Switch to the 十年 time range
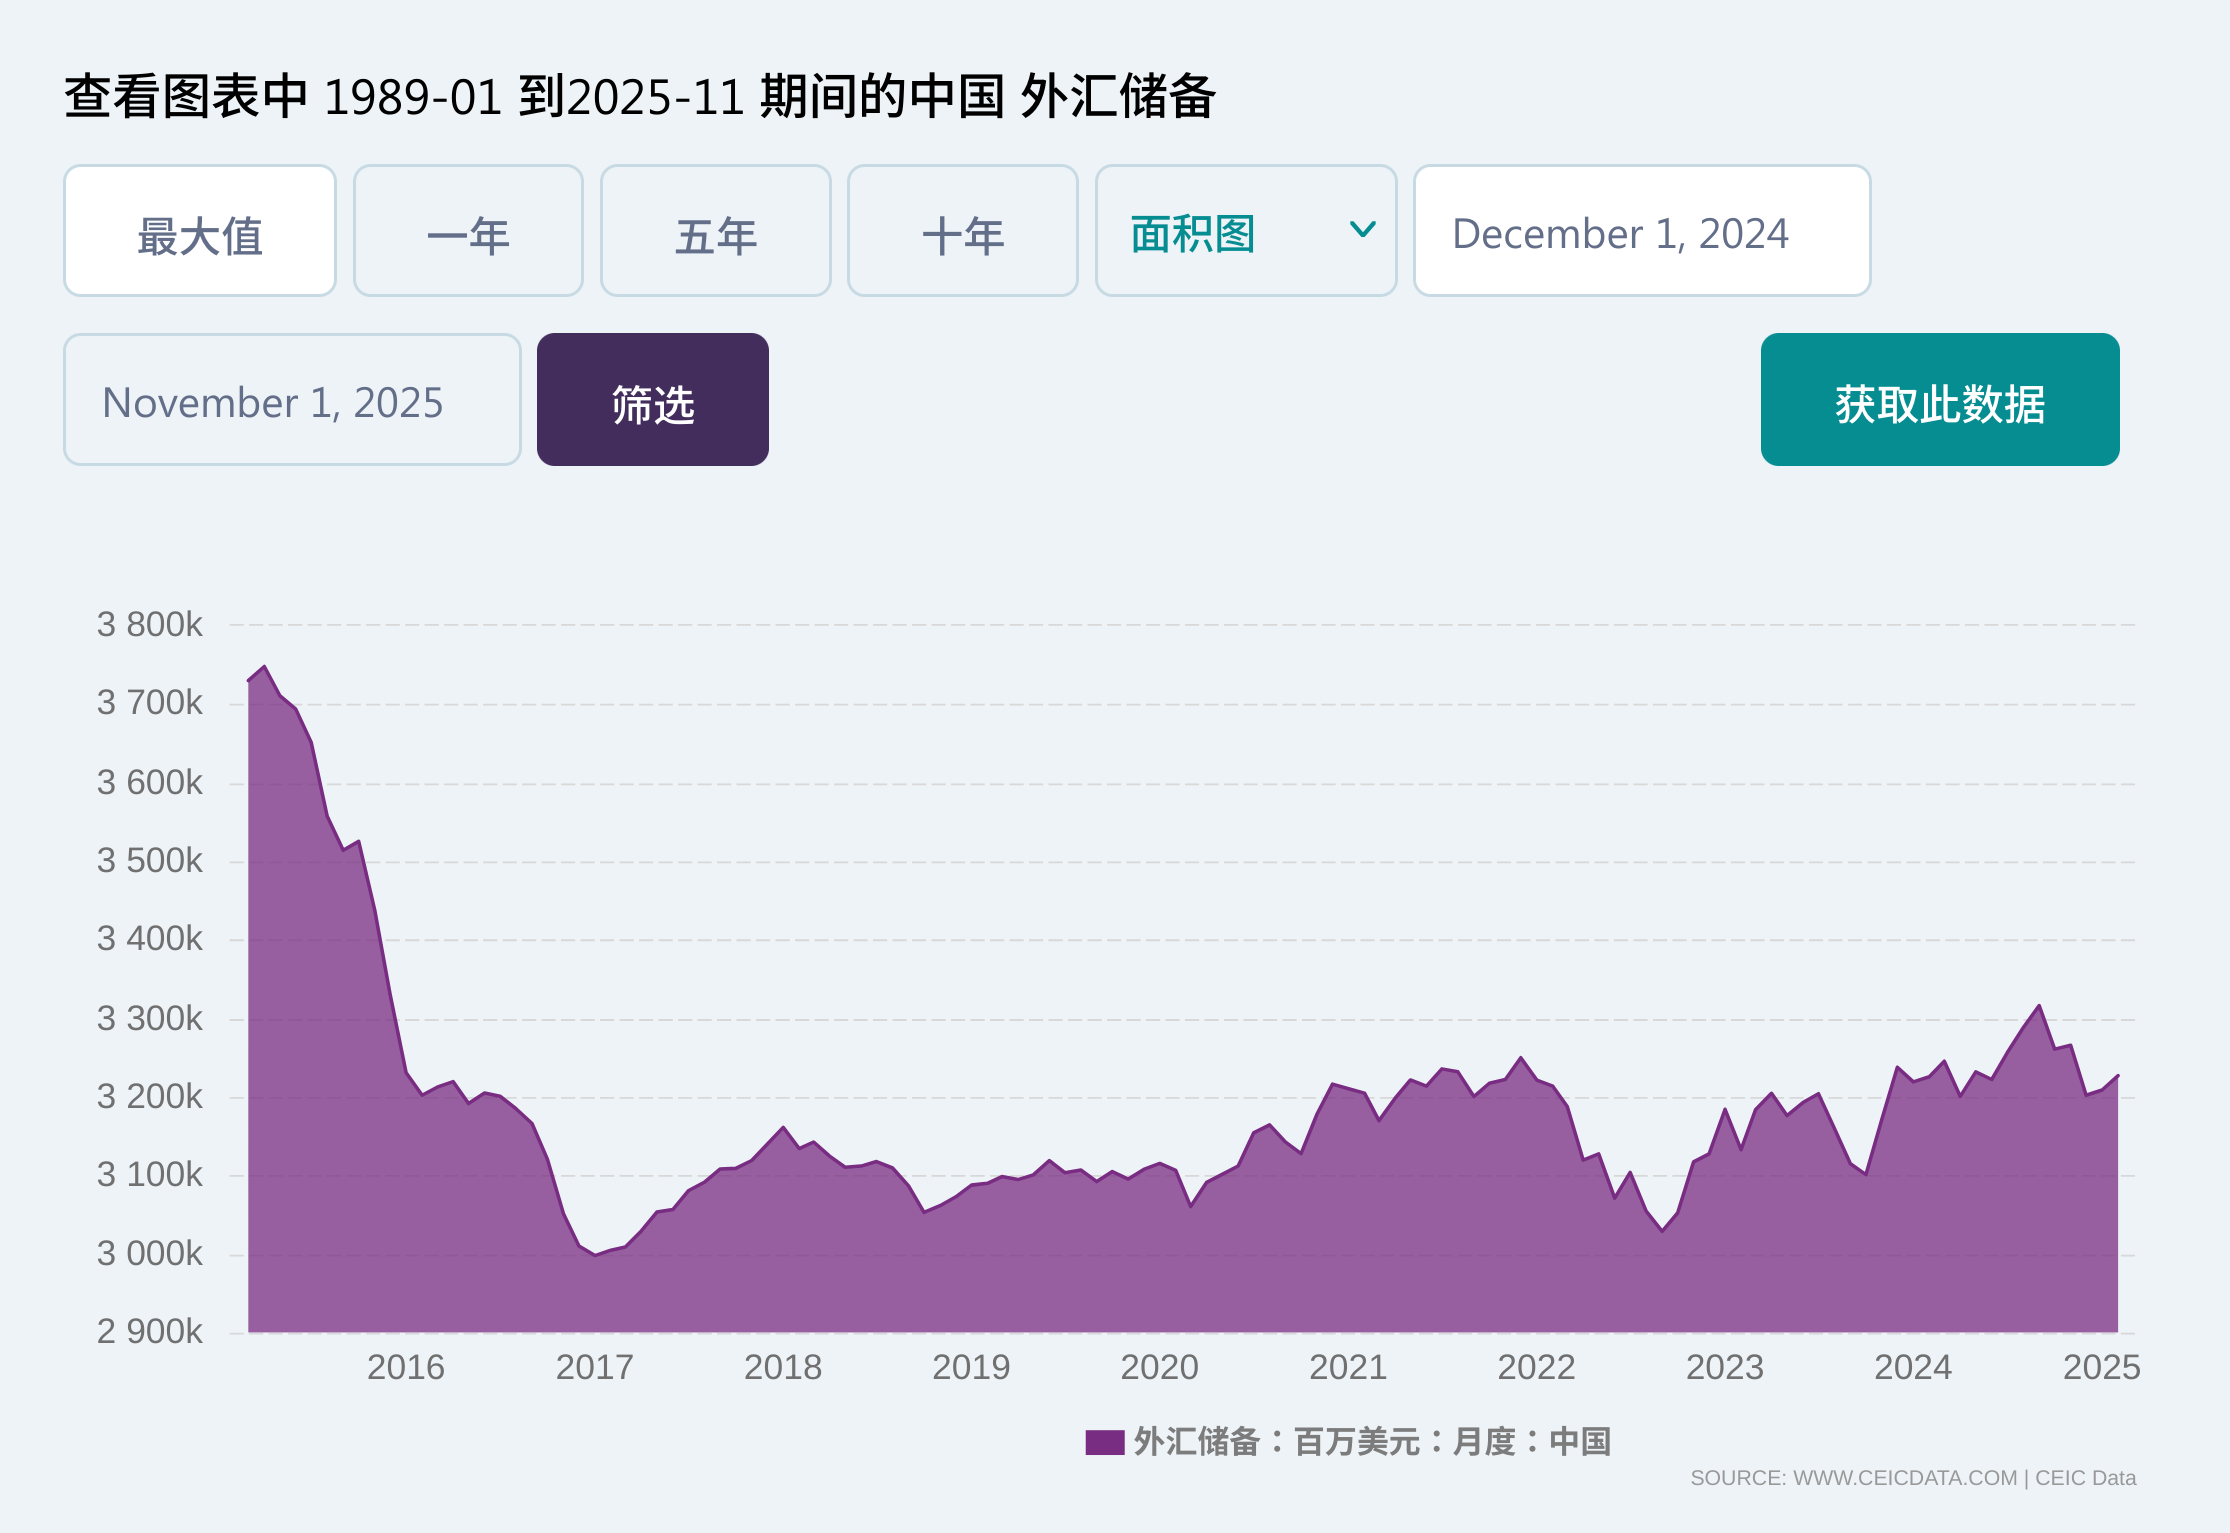 pyautogui.click(x=962, y=232)
